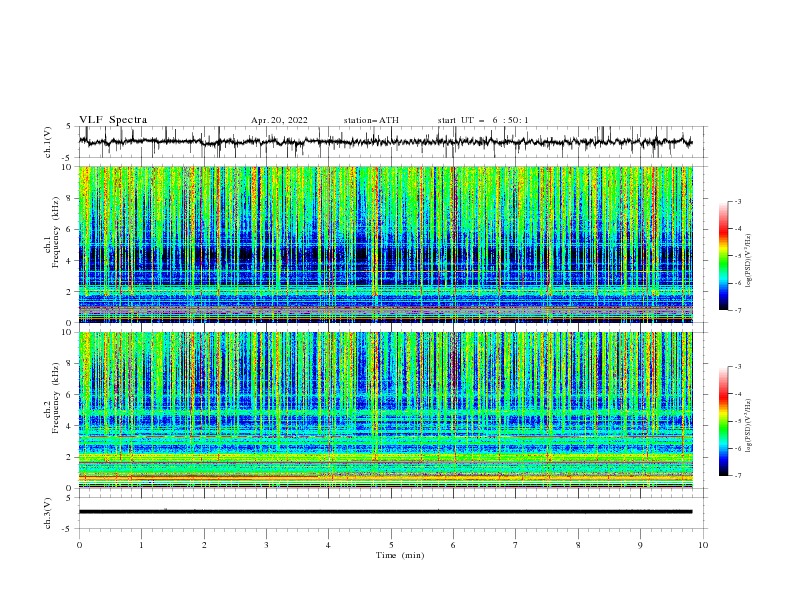The image size is (792, 612).
Task: Select the ch.2 color bar "log(PSD)(V²/Hz)" label
Action: tap(748, 426)
